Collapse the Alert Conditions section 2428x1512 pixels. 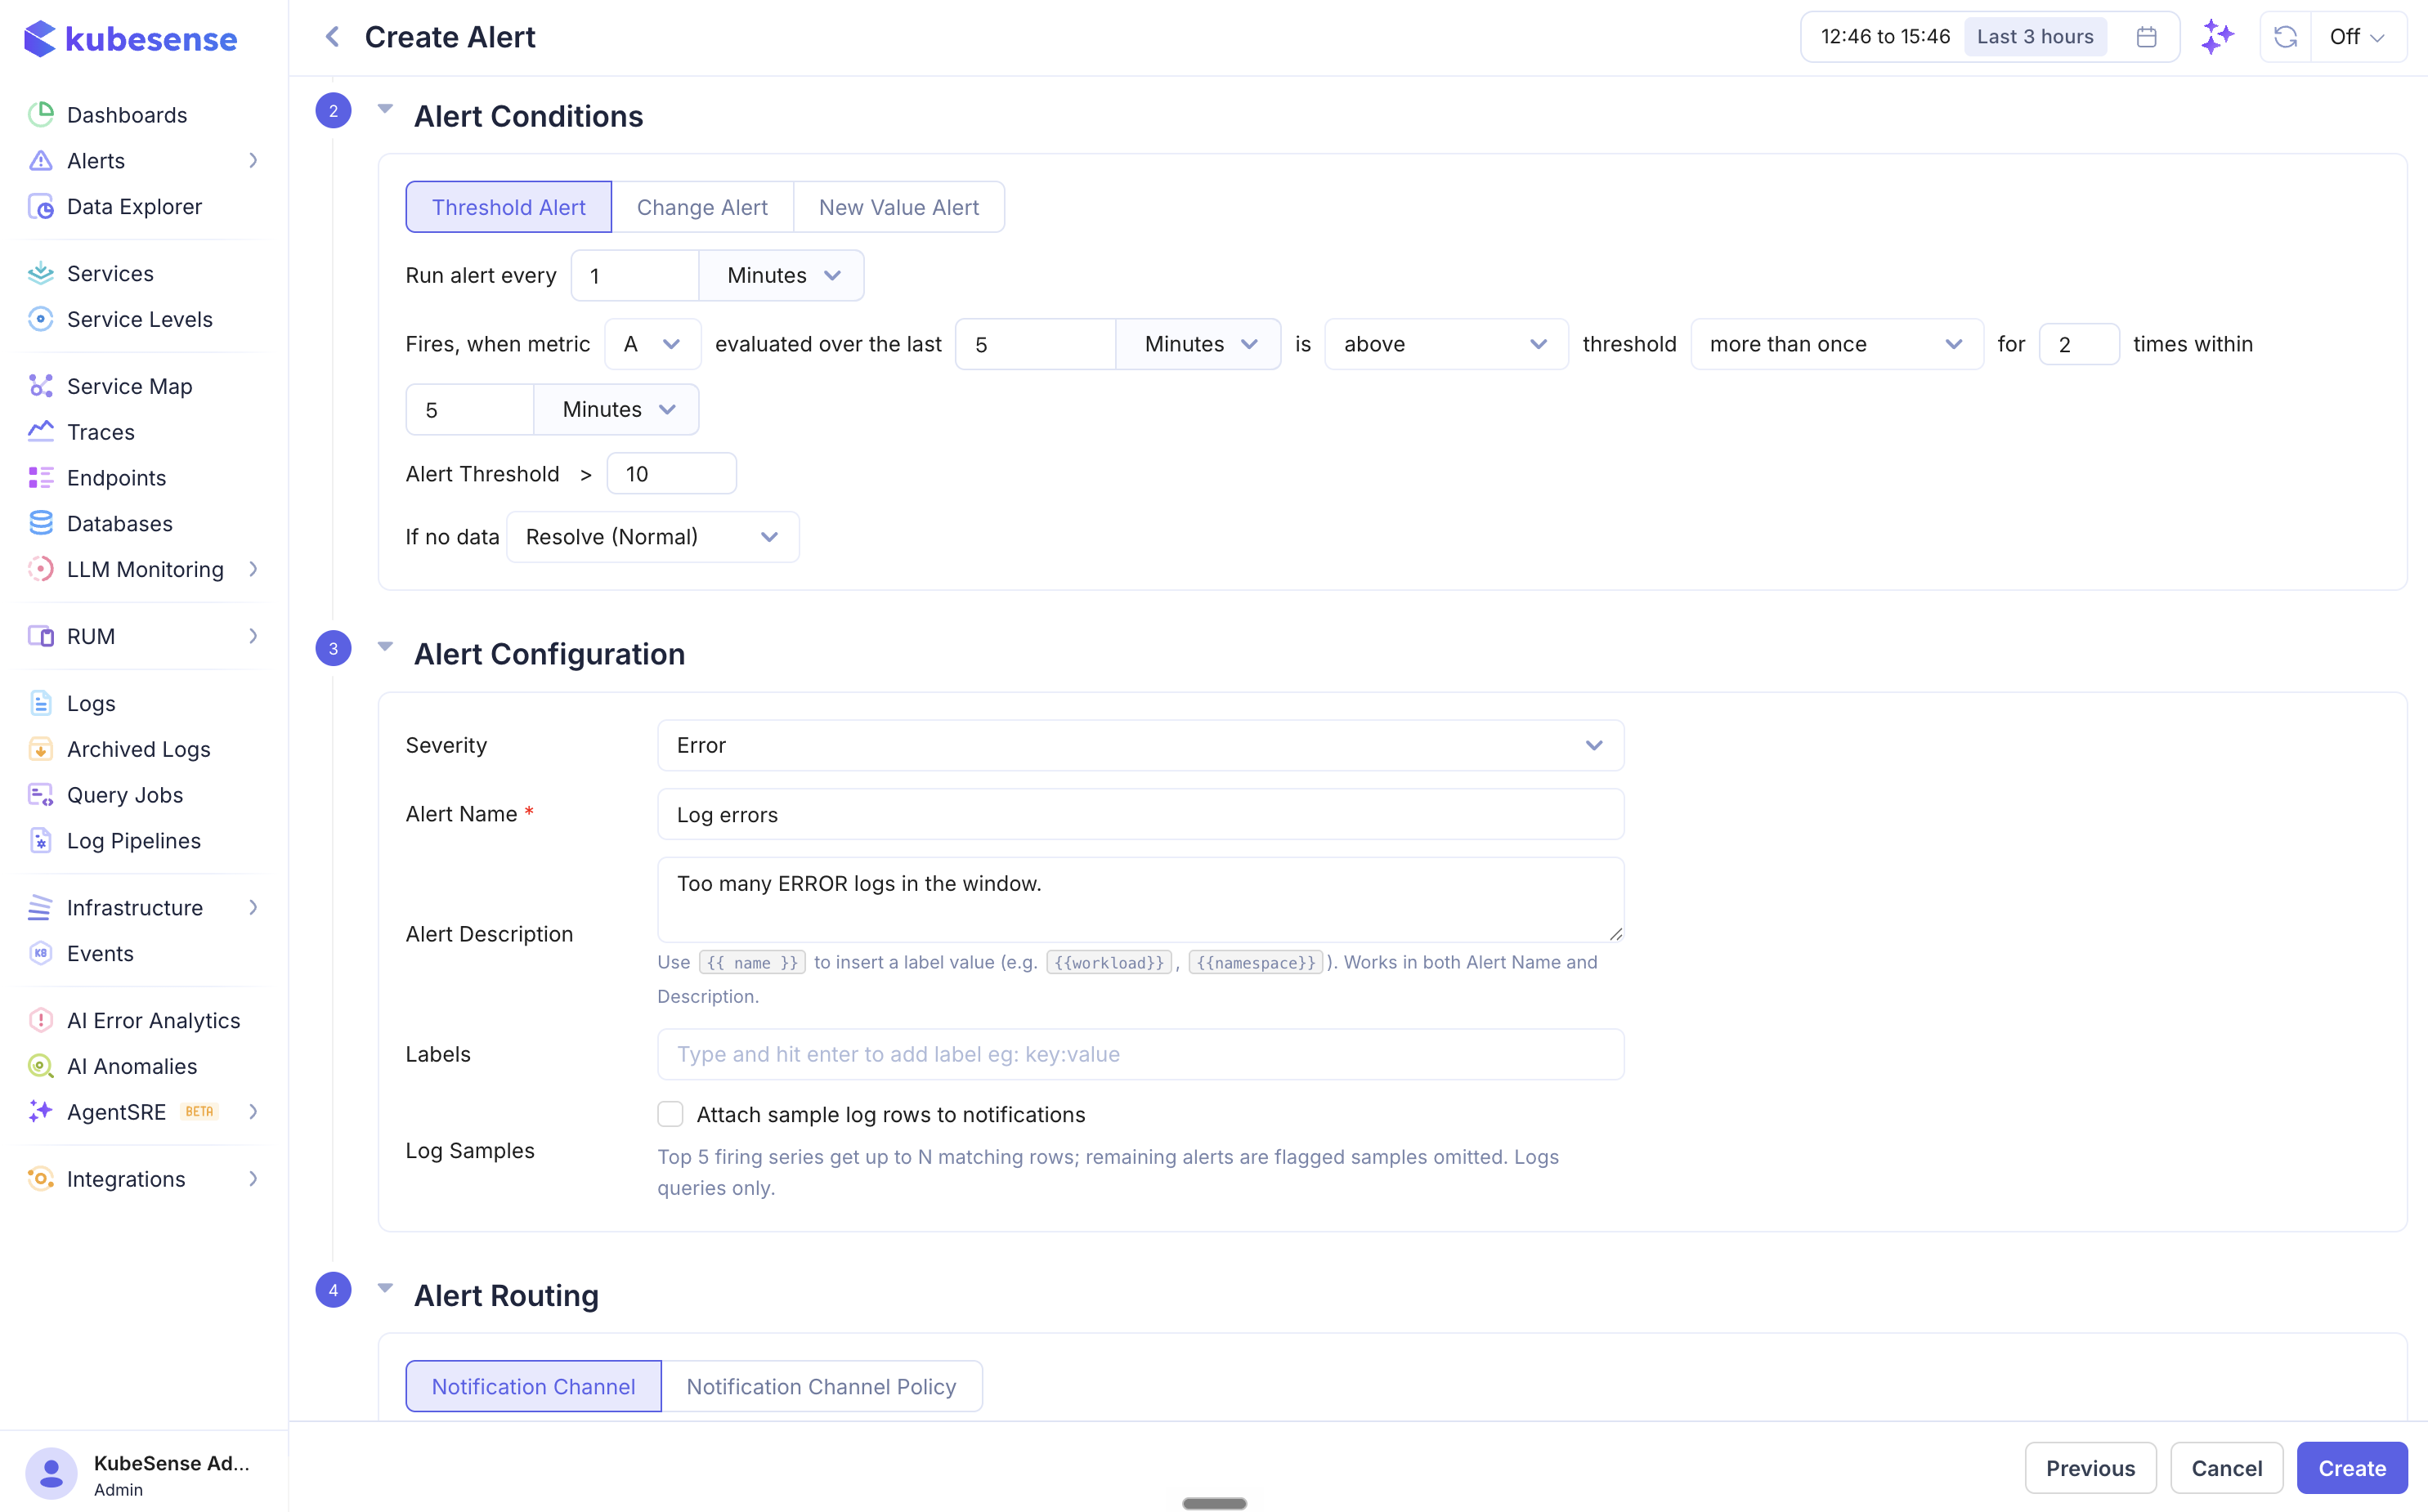[x=385, y=109]
